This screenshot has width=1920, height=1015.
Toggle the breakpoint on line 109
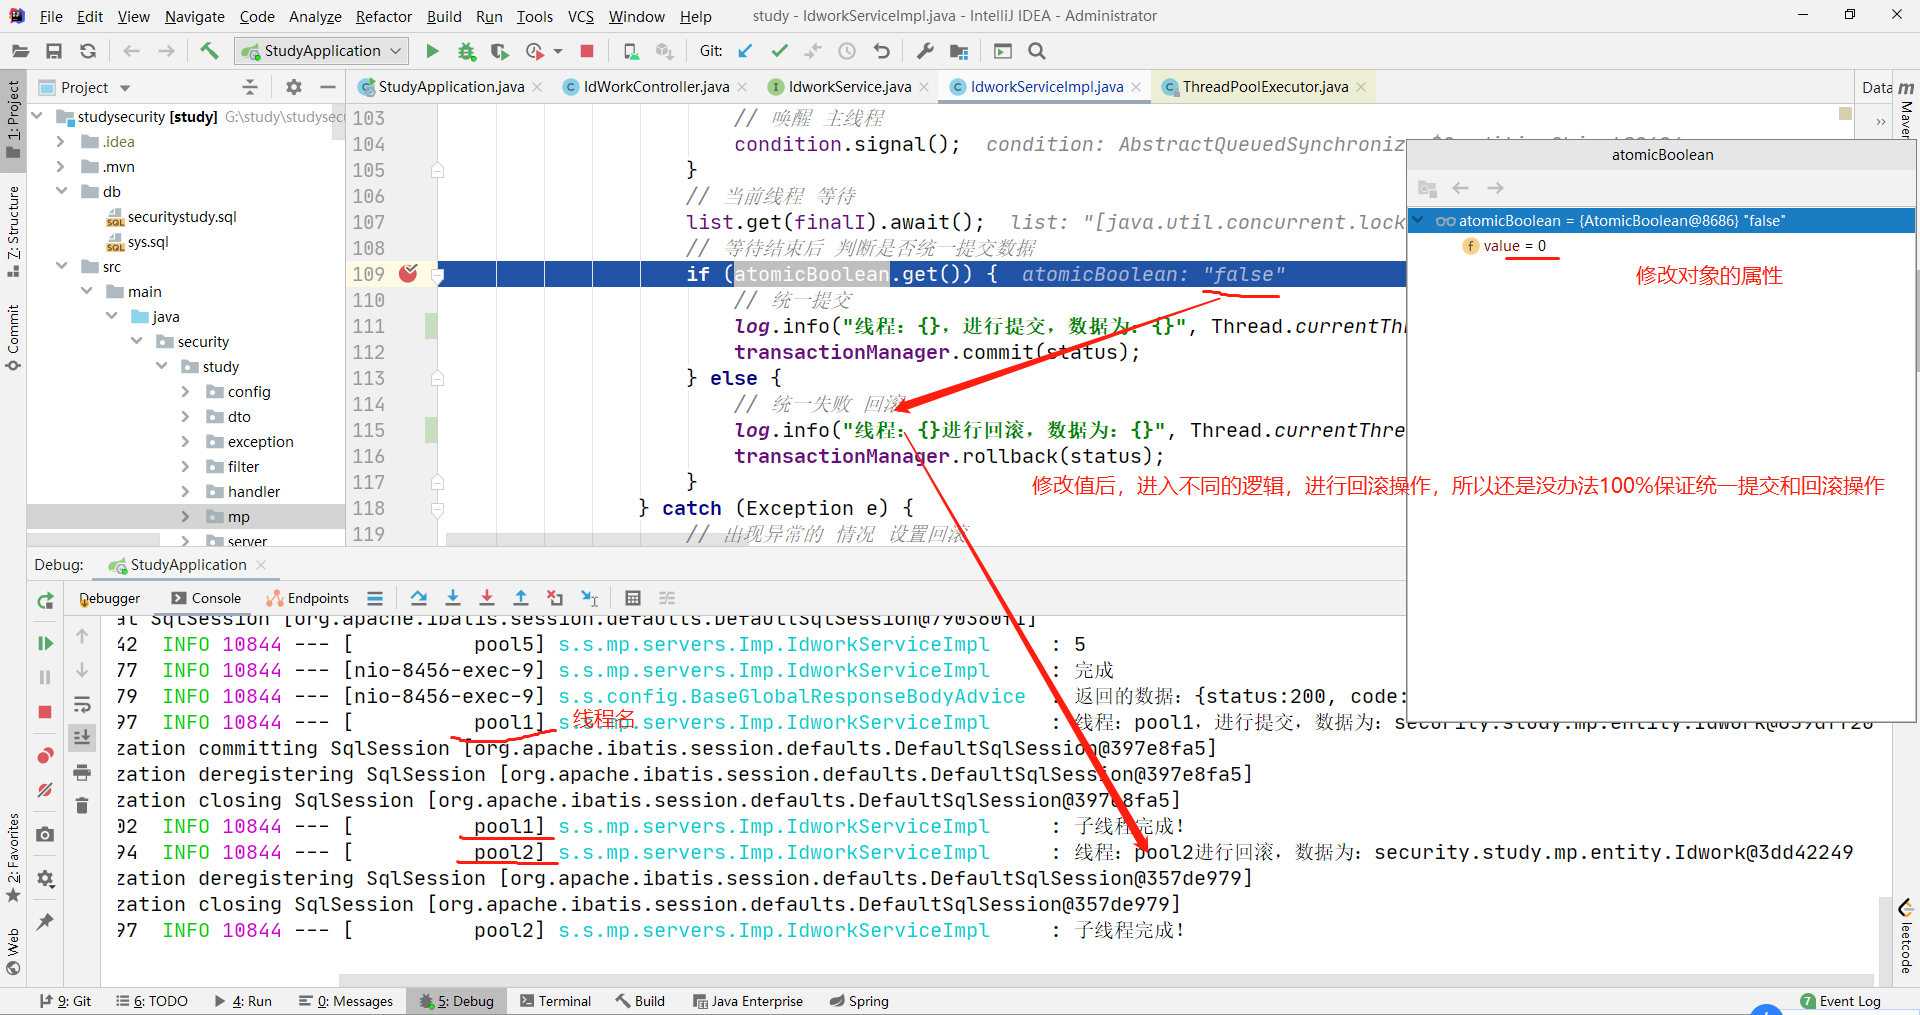coord(408,273)
